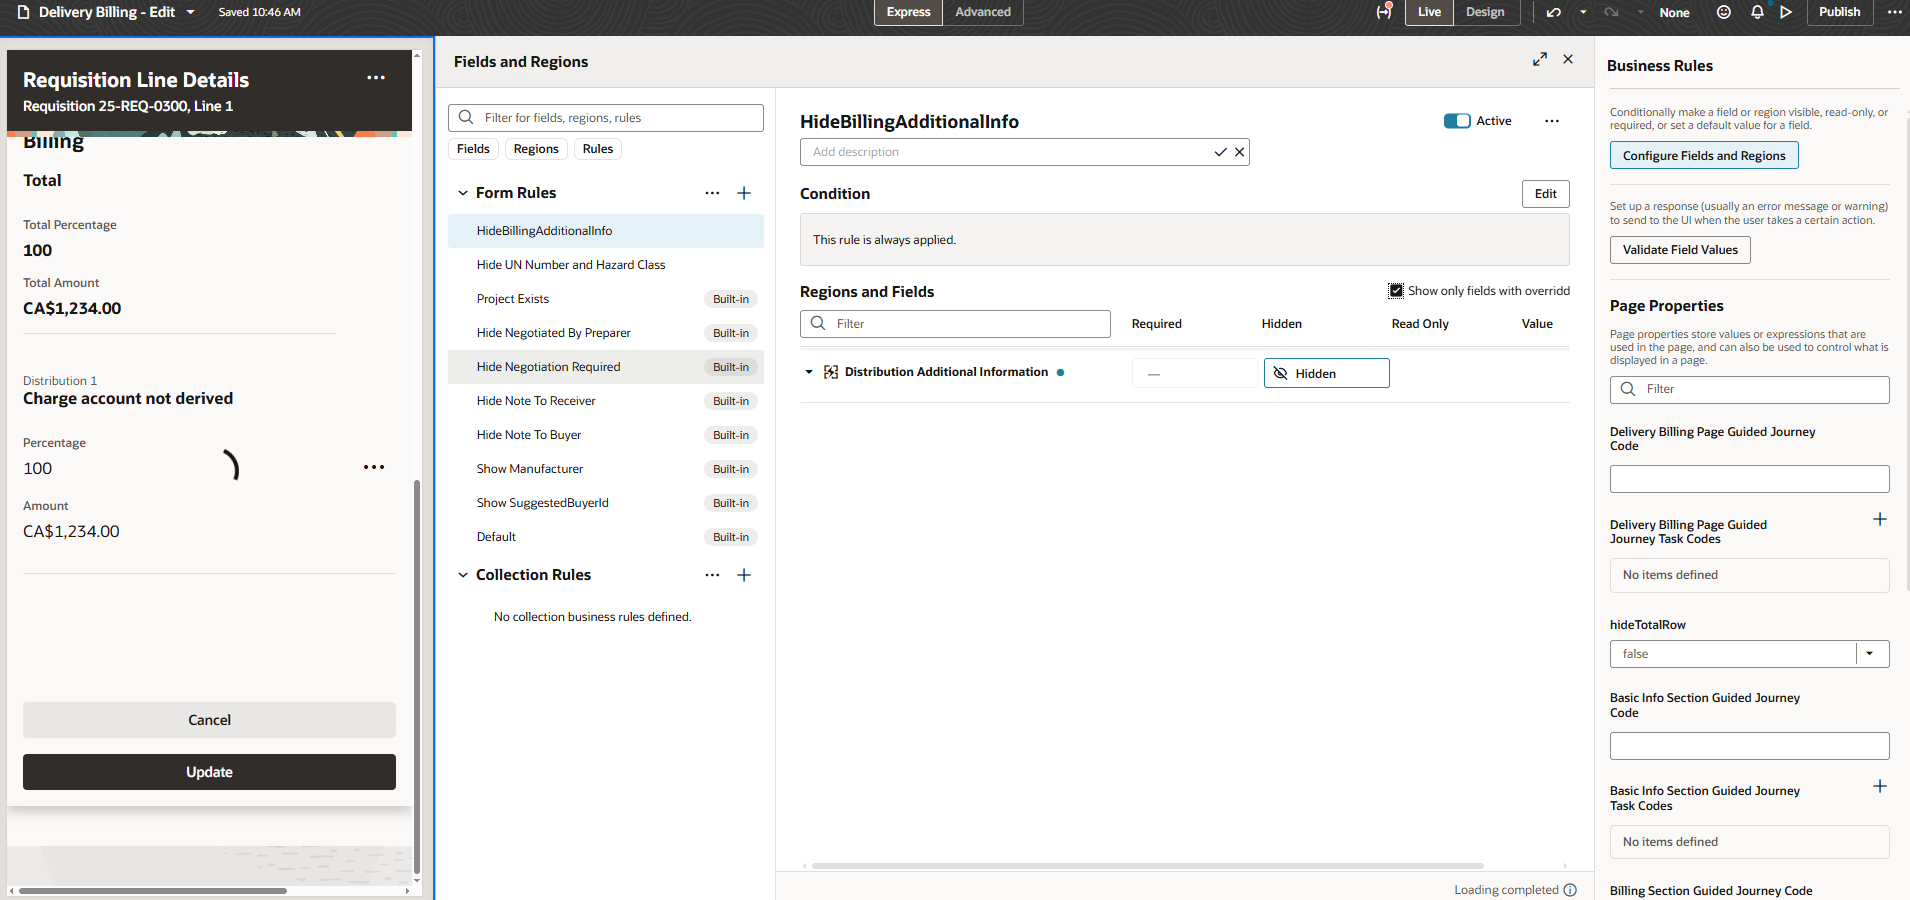Open the feedback smiley icon
The width and height of the screenshot is (1910, 900).
tap(1724, 12)
